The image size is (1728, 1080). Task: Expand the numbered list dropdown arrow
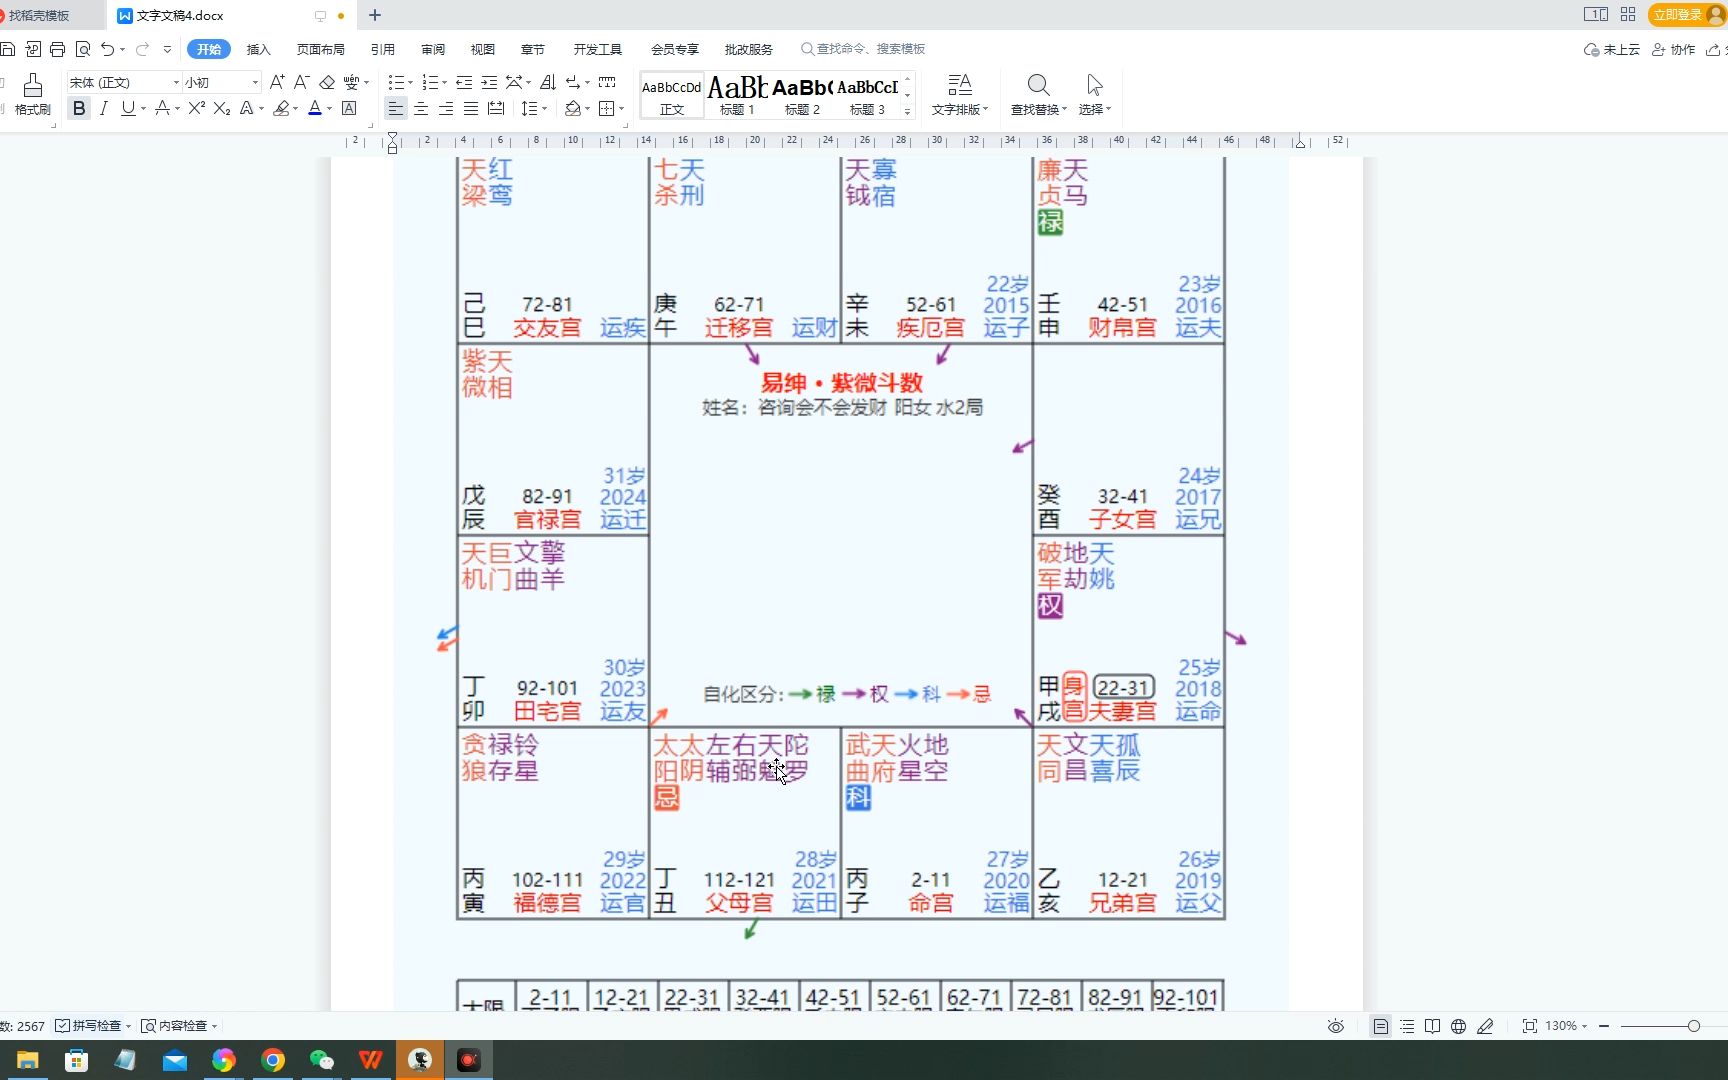click(x=445, y=83)
